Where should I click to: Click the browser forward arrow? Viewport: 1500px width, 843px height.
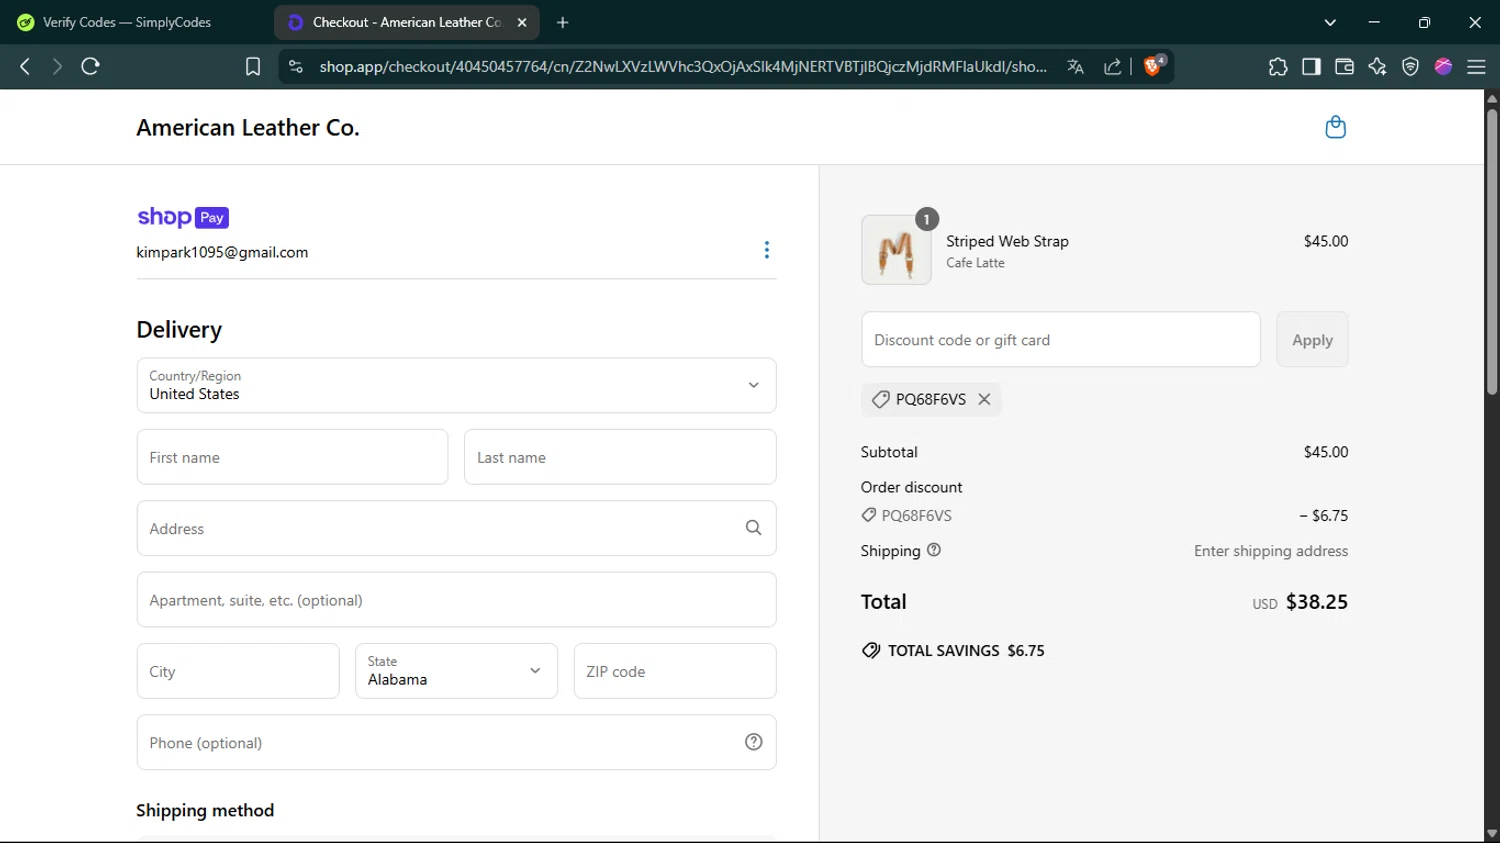[57, 66]
